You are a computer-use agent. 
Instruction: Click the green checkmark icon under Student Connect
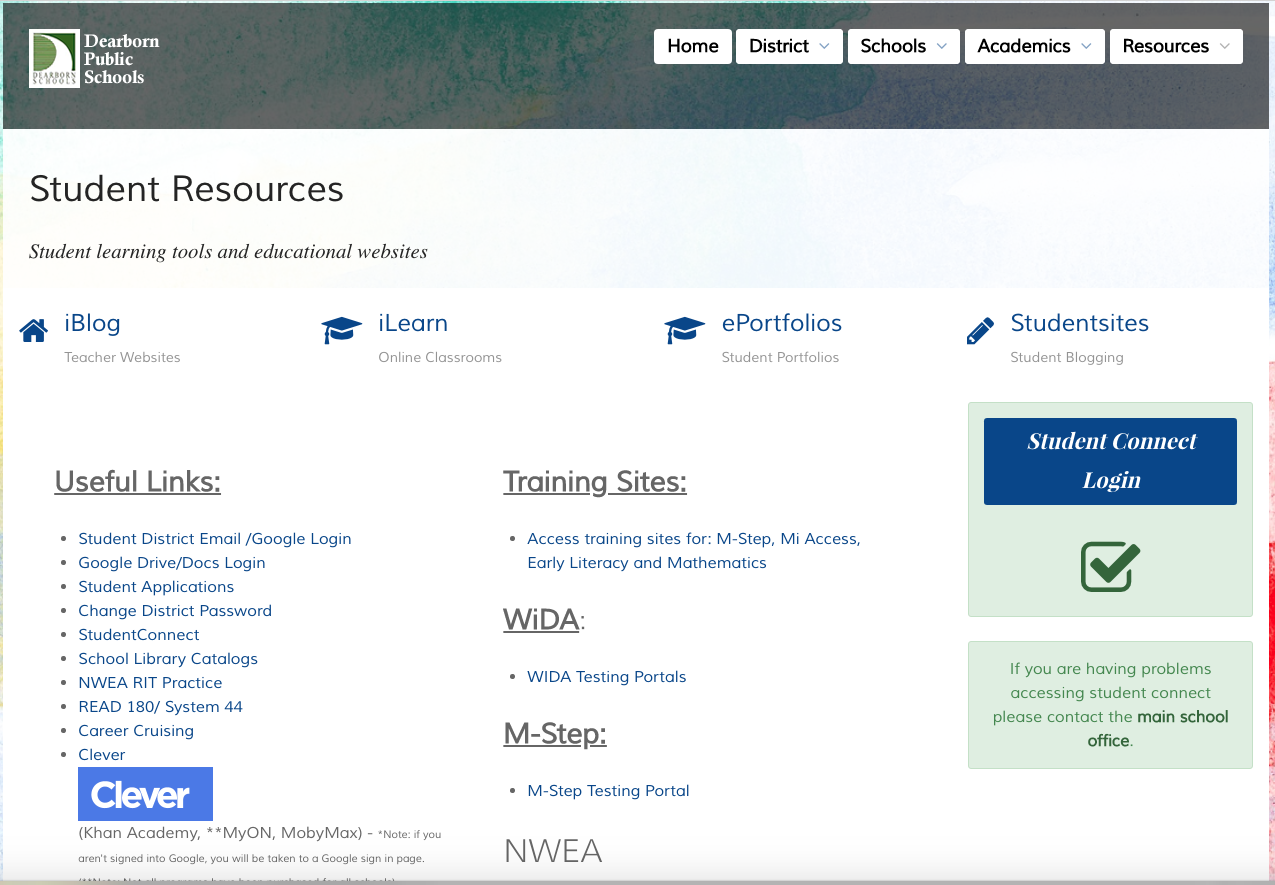(x=1110, y=566)
